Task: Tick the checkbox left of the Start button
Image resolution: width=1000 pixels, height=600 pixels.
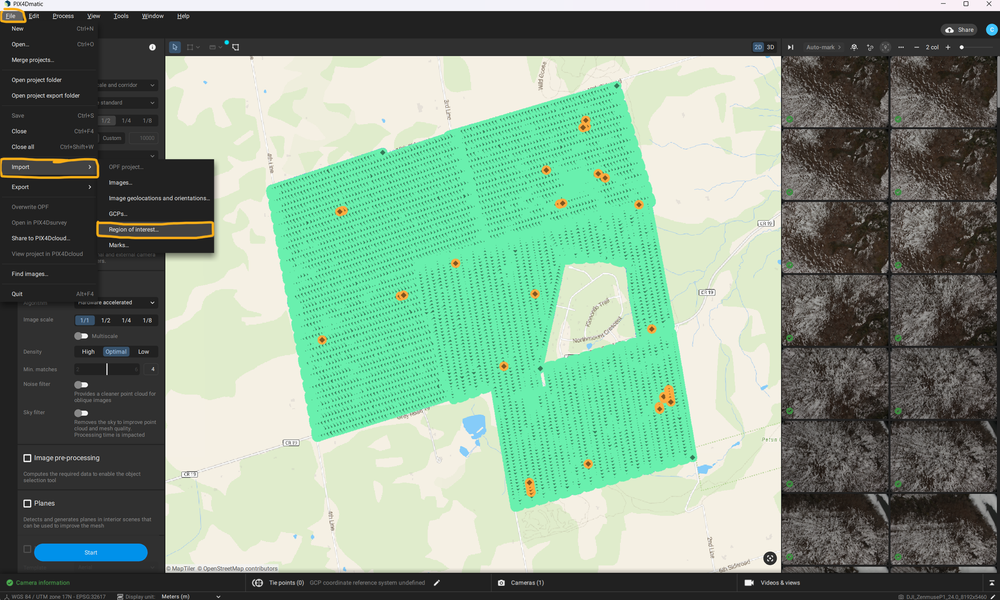Action: tap(27, 549)
